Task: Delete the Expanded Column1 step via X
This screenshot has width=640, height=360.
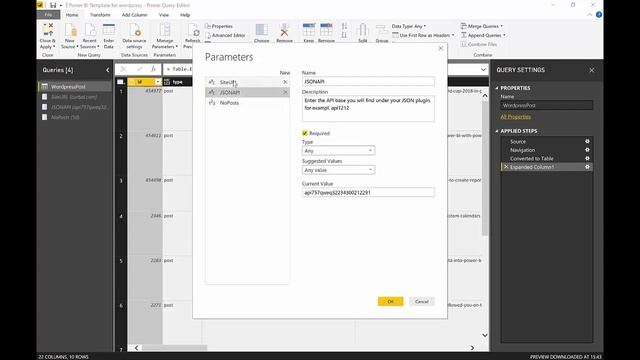Action: 506,167
